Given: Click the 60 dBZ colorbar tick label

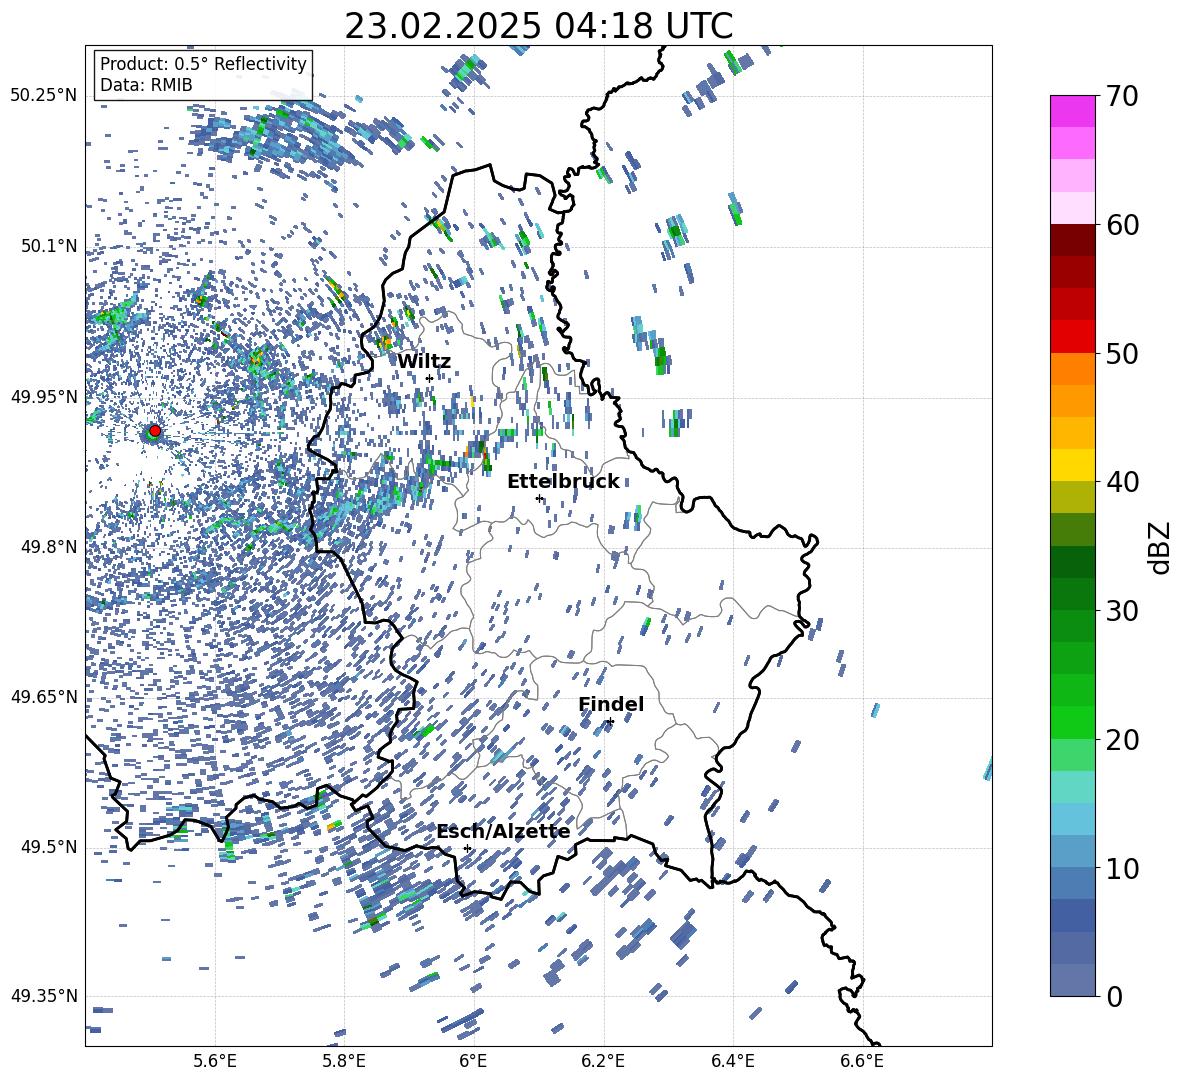Looking at the screenshot, I should coord(1122,225).
